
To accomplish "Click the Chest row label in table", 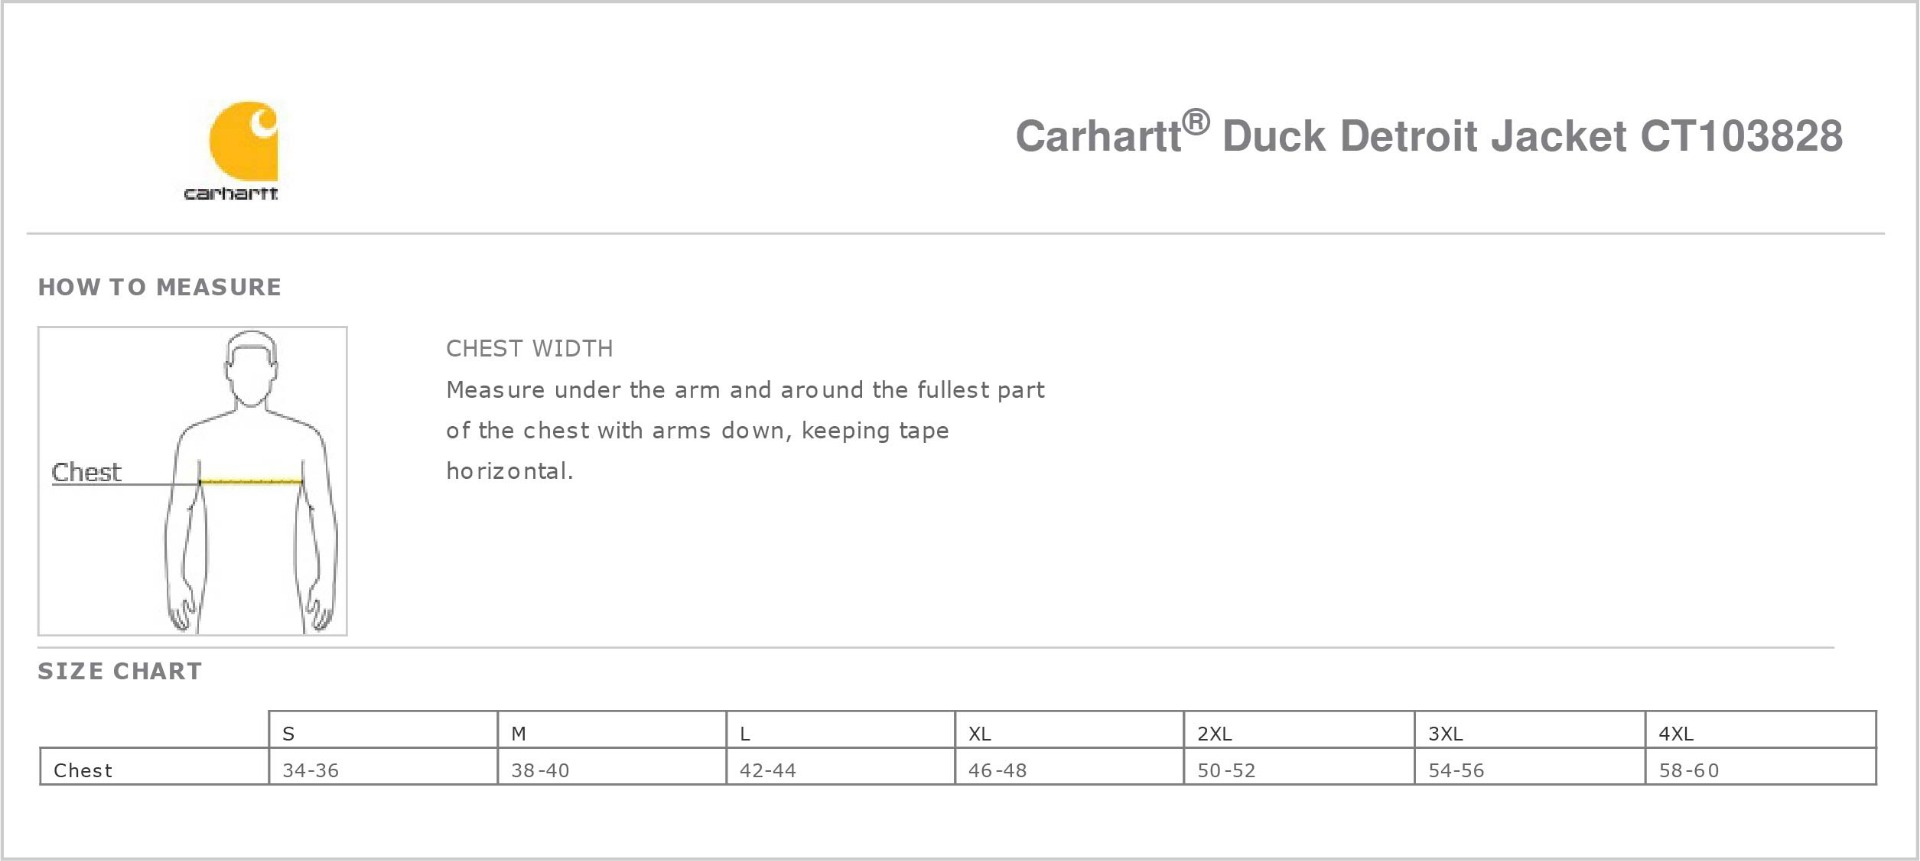I will pos(83,770).
